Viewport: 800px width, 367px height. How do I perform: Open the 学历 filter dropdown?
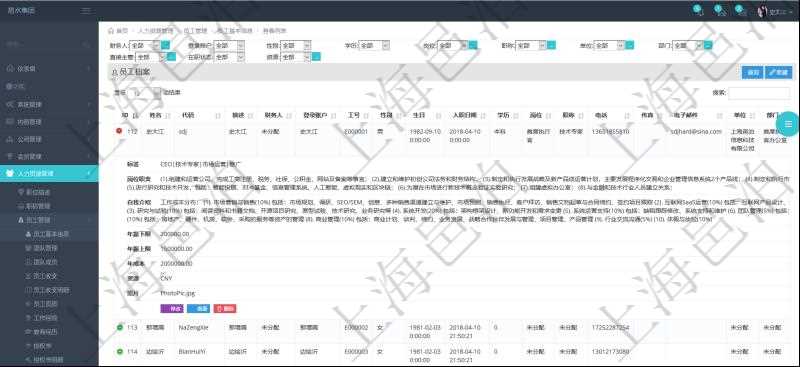coord(374,45)
